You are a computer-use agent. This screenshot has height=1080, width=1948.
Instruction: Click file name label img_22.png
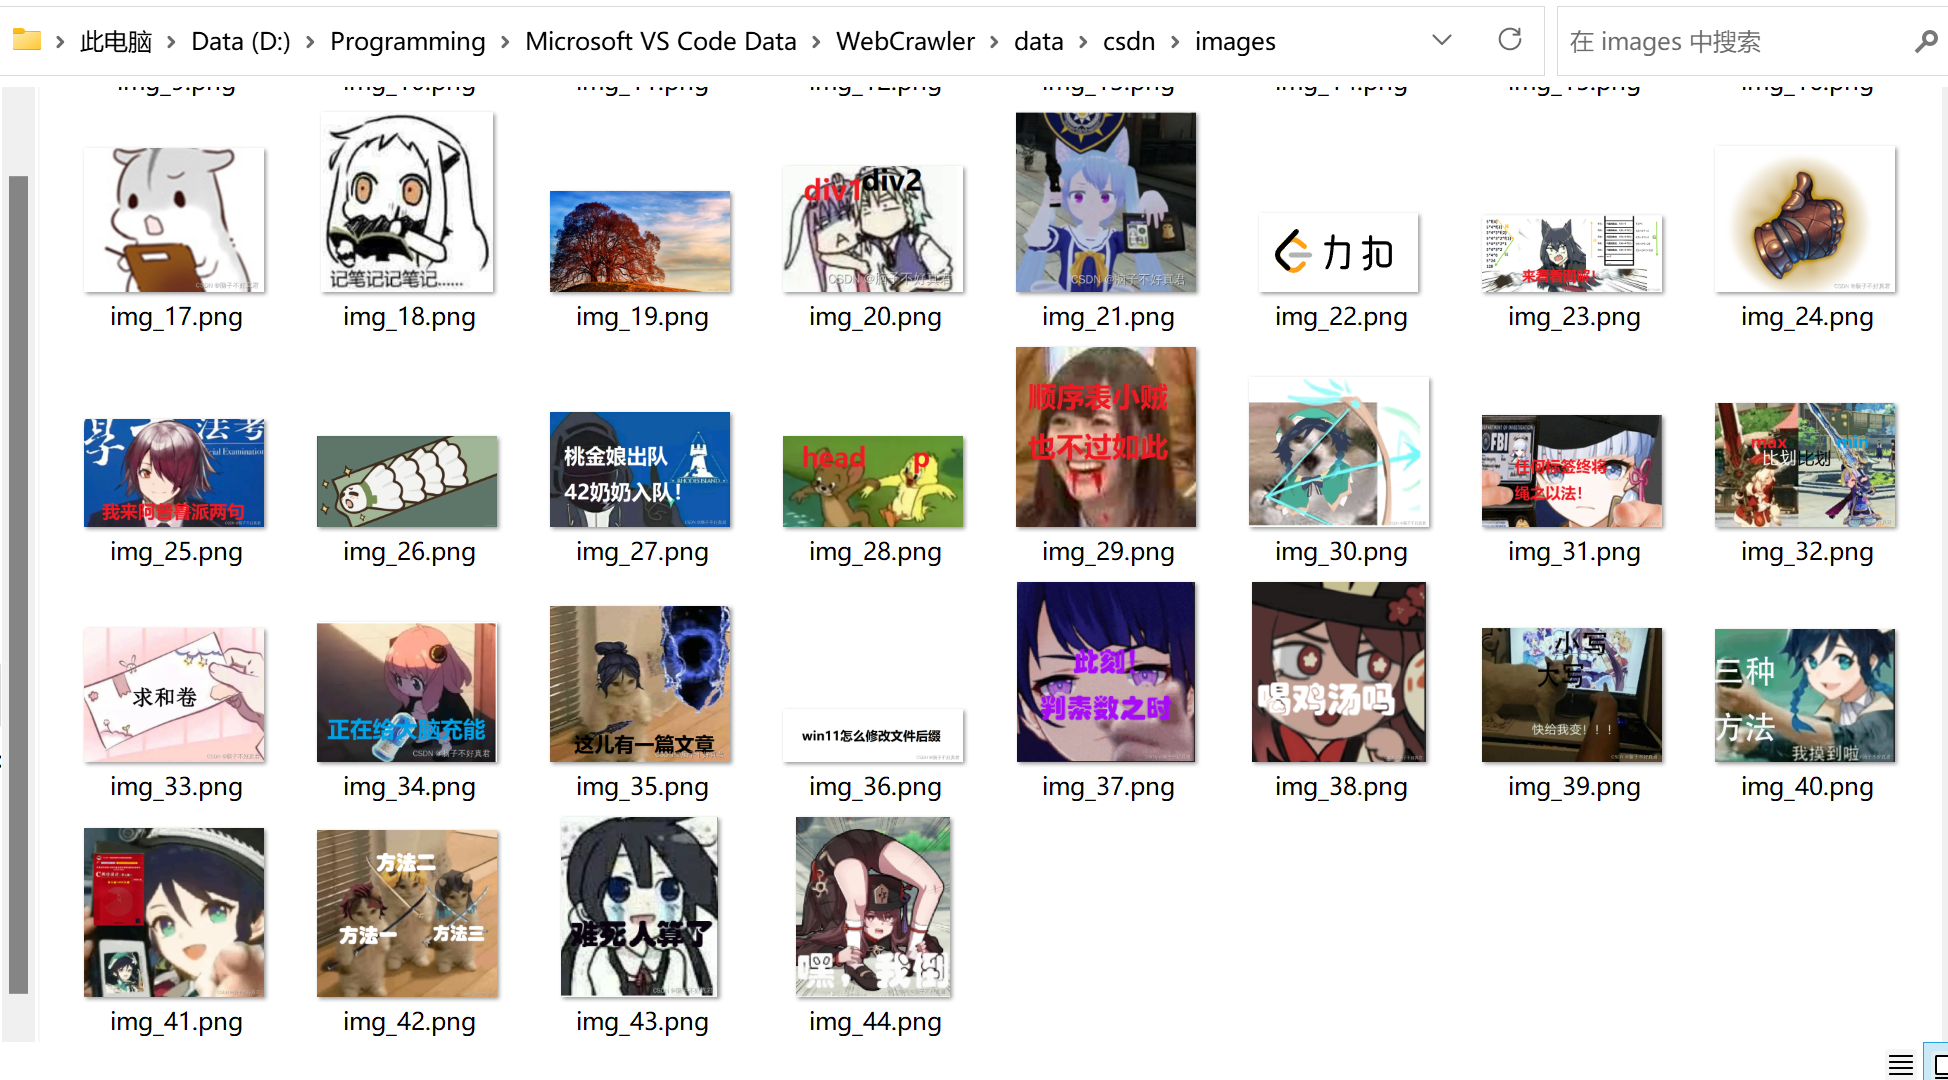coord(1340,317)
